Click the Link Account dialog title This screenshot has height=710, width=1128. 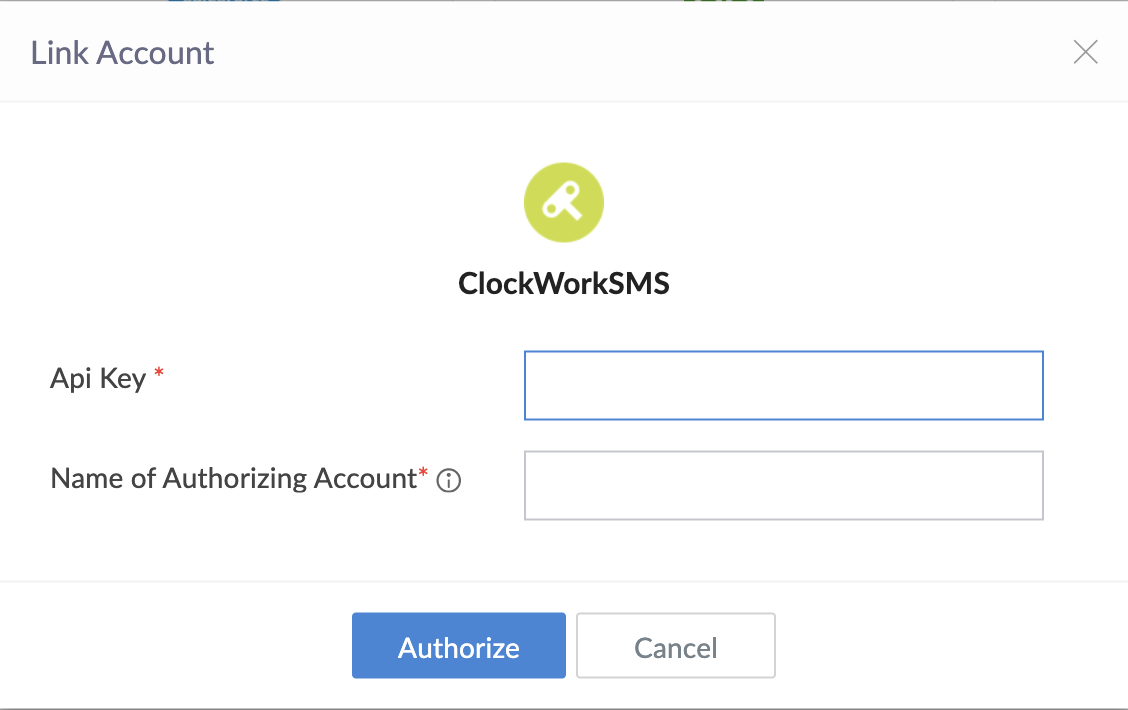click(122, 53)
